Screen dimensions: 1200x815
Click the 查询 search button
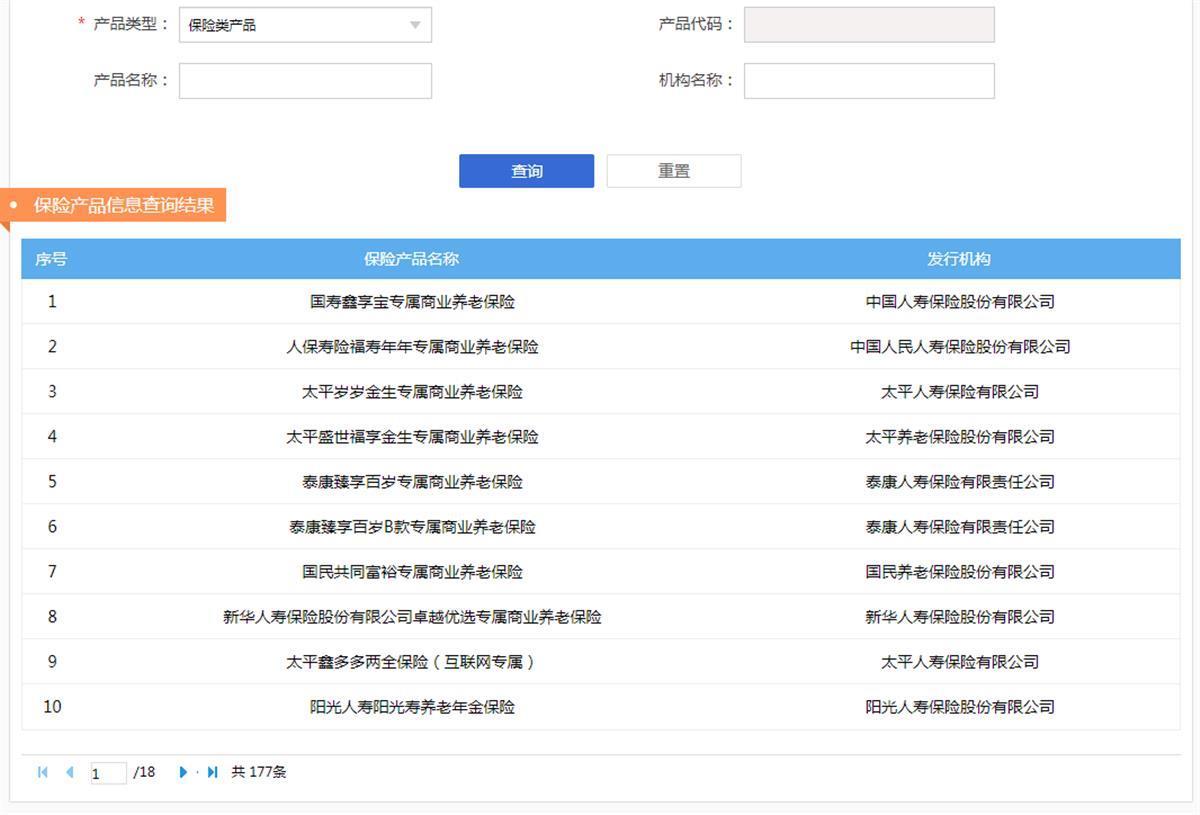pyautogui.click(x=526, y=171)
